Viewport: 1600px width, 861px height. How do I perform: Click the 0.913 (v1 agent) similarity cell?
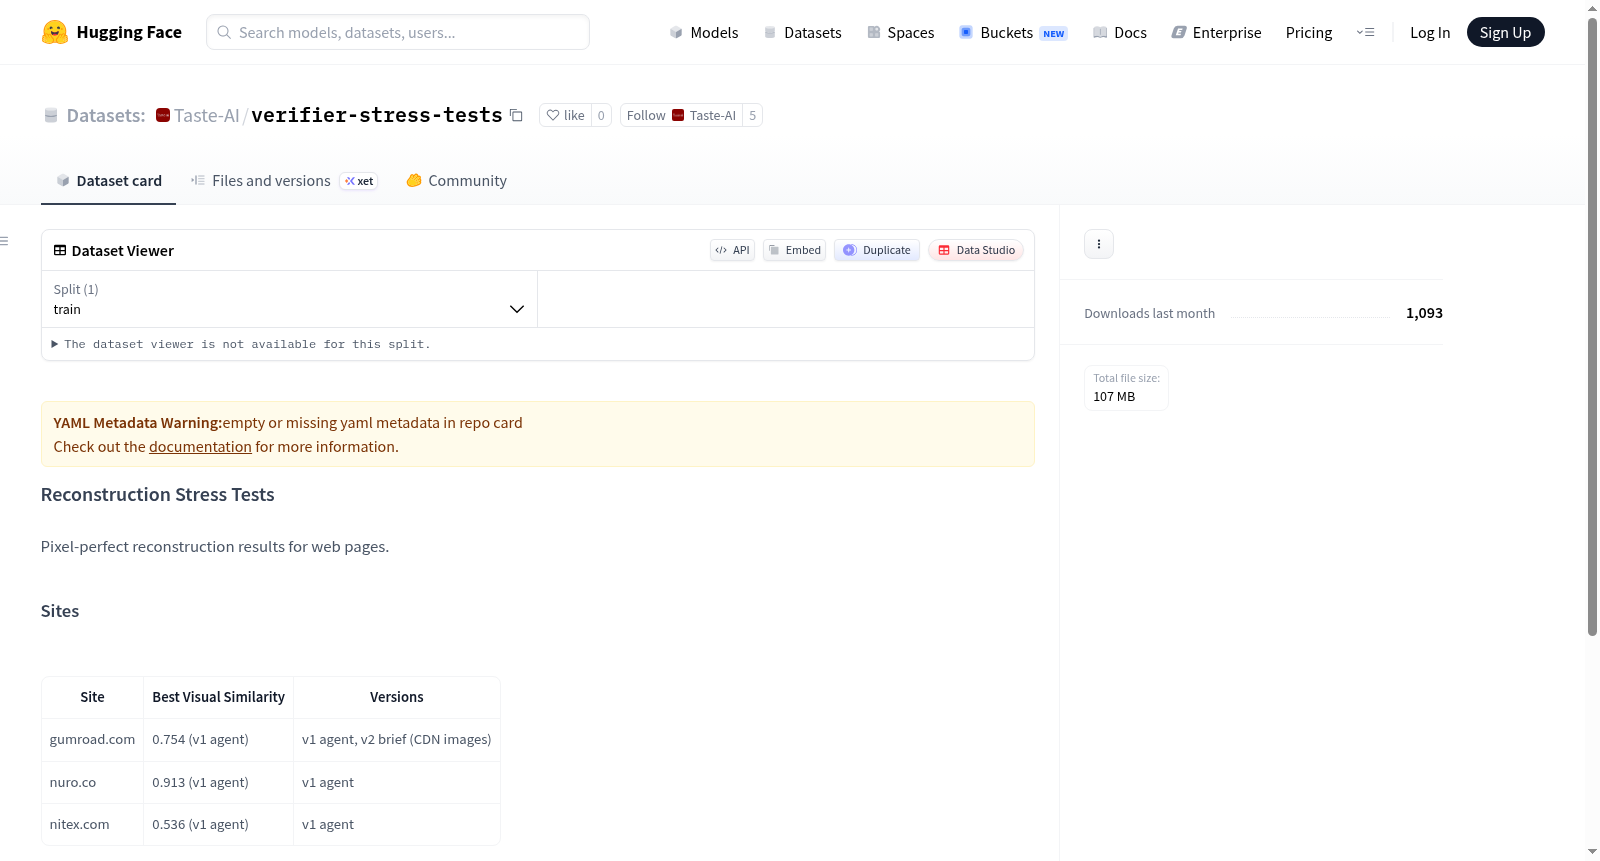(218, 783)
